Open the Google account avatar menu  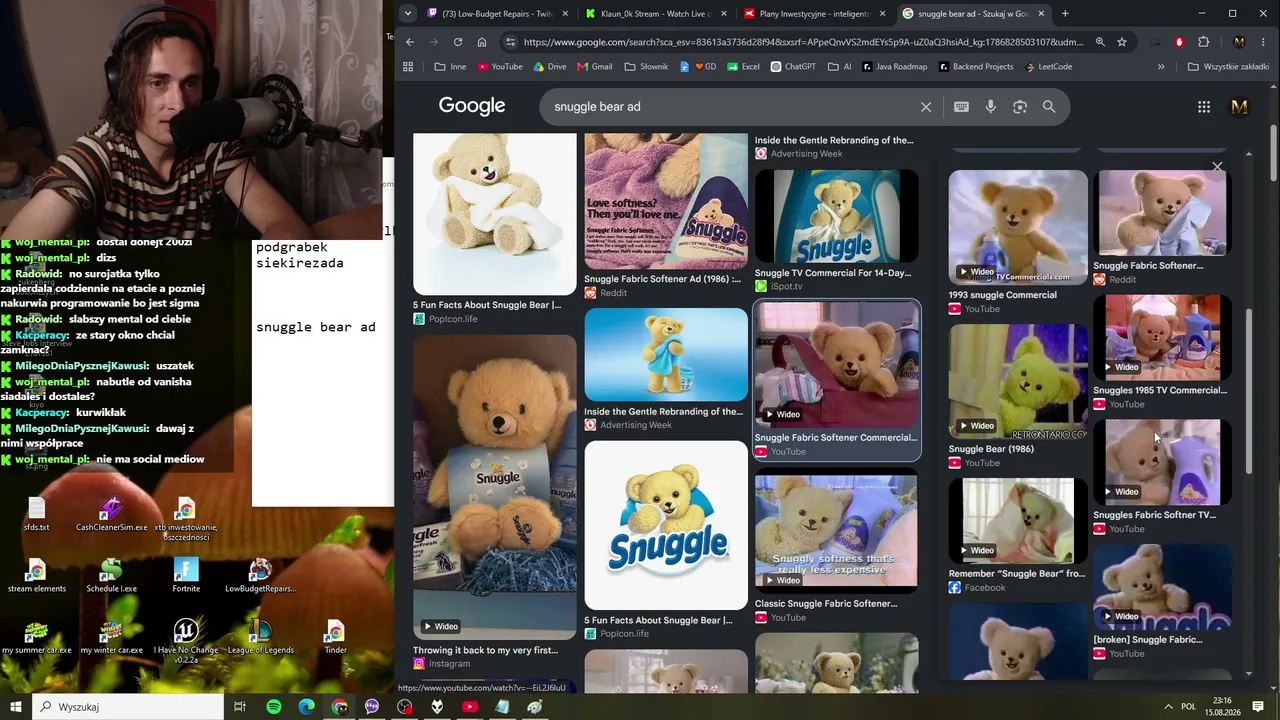[x=1240, y=107]
